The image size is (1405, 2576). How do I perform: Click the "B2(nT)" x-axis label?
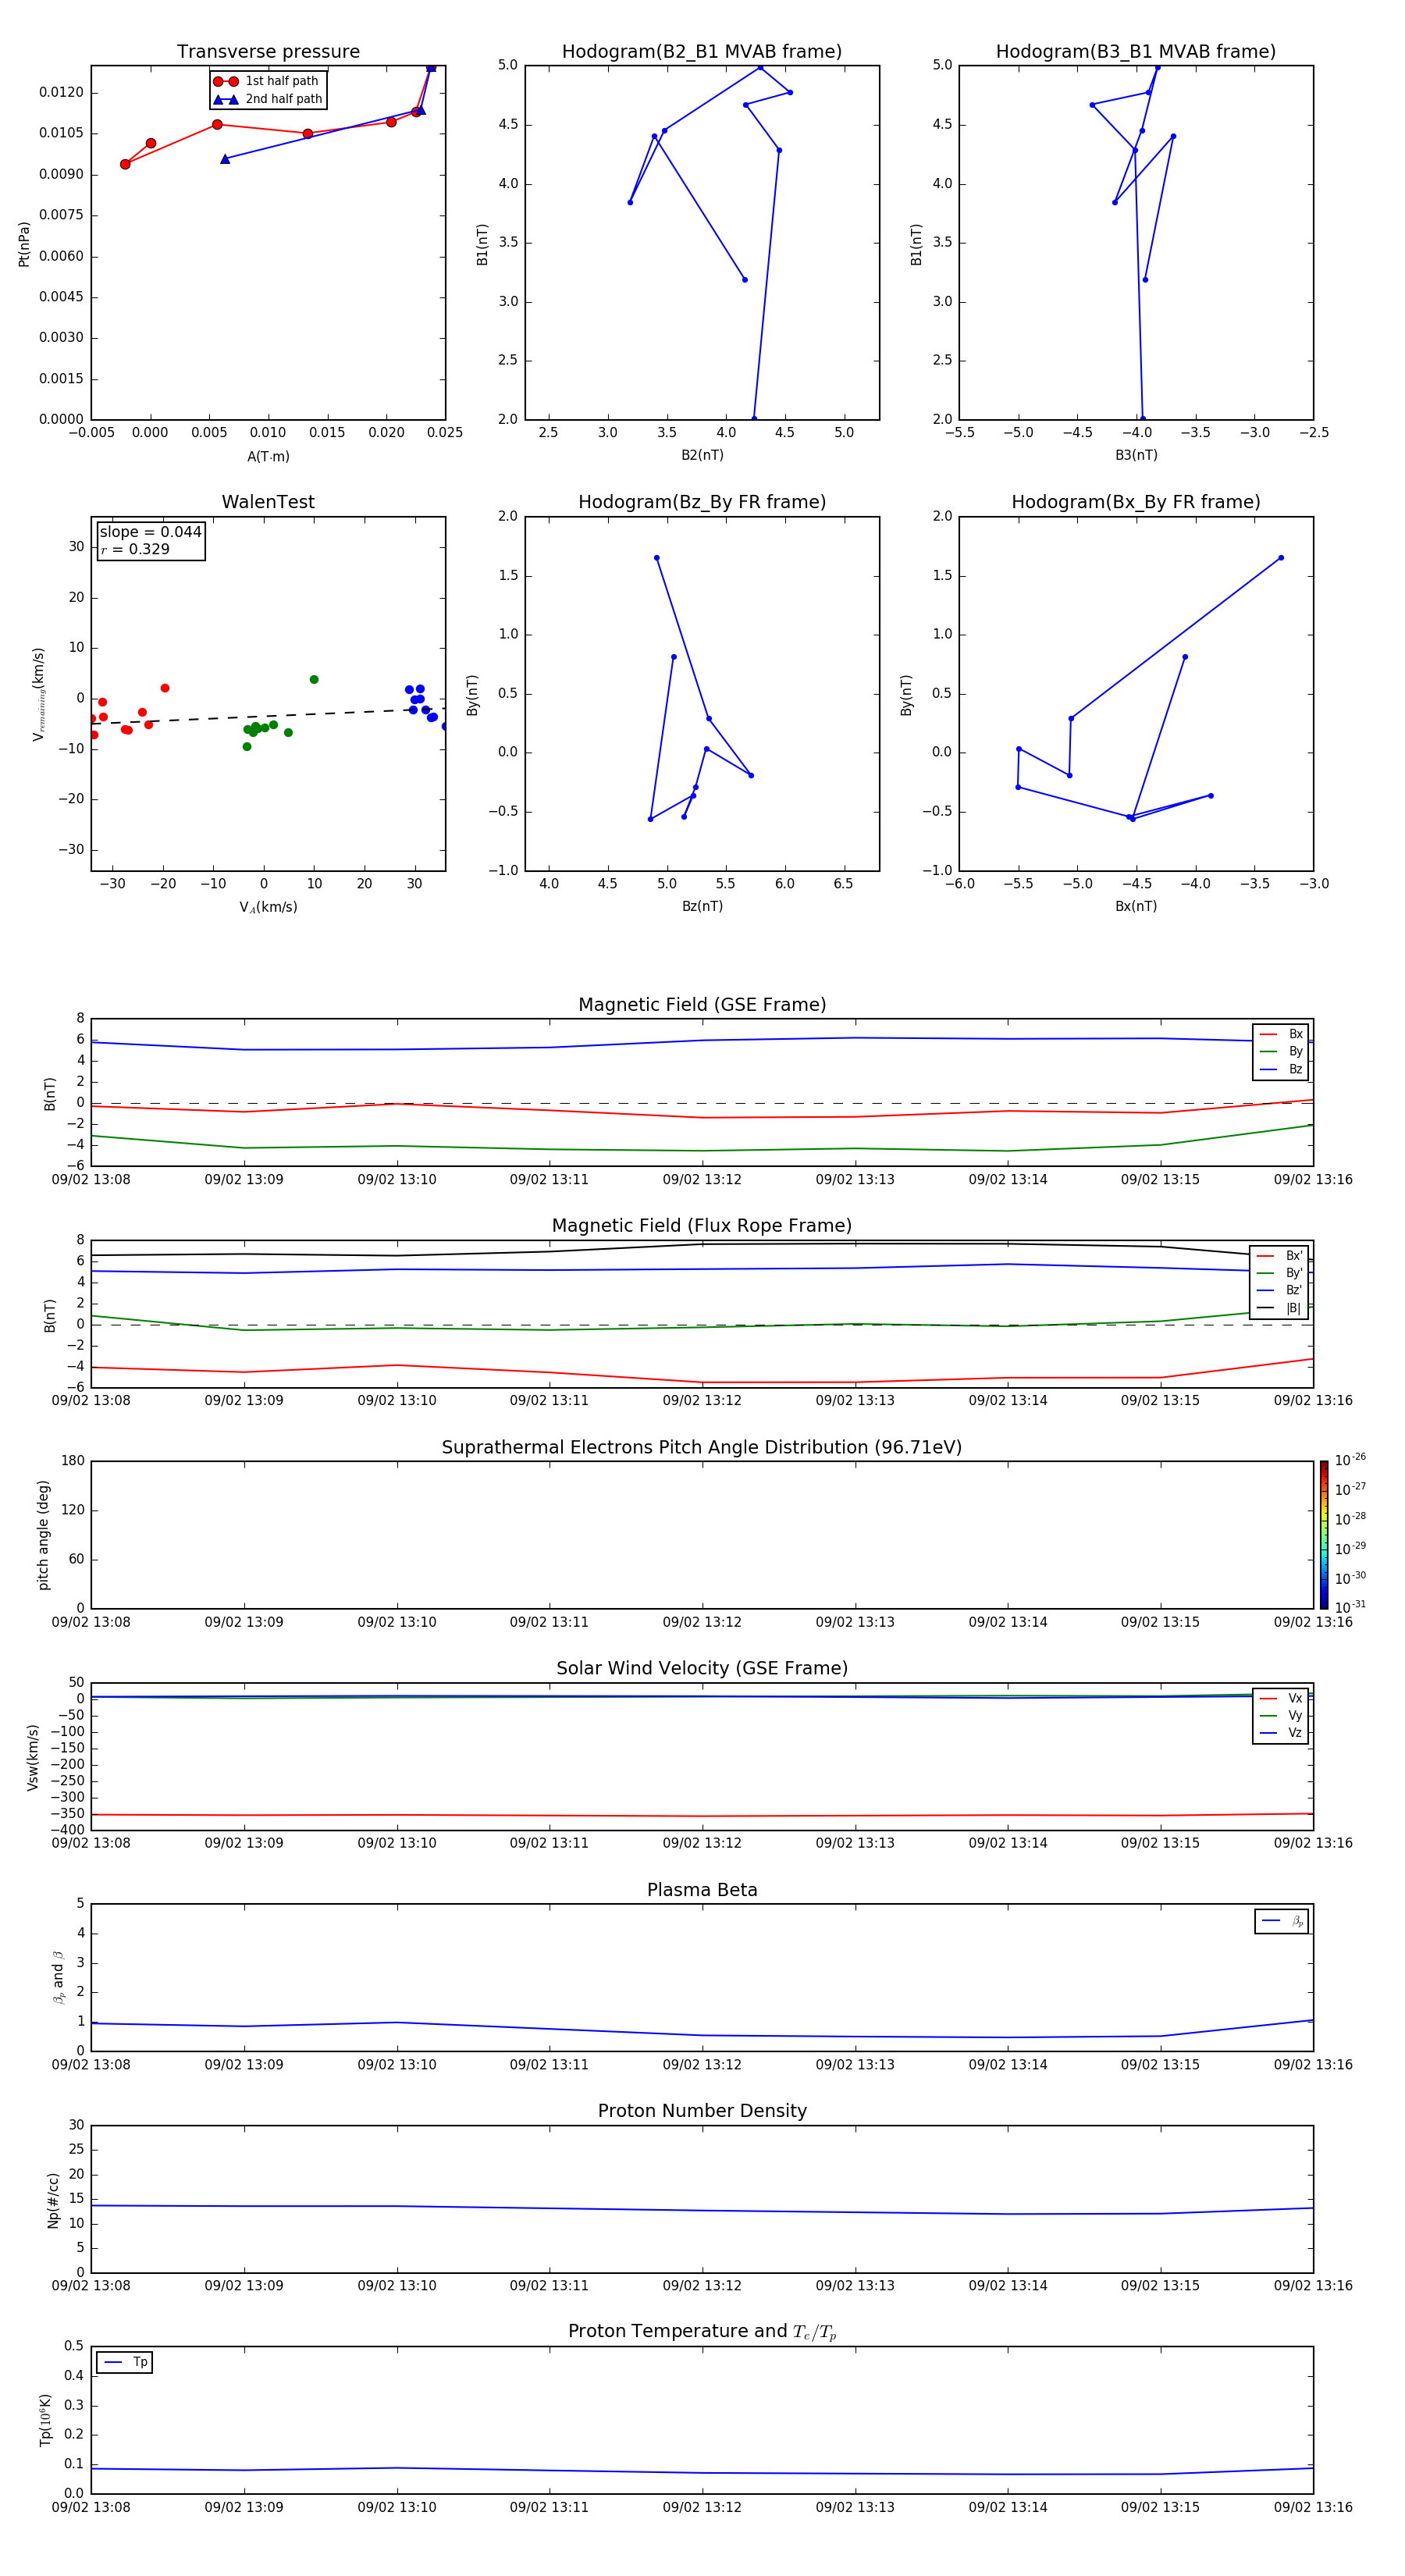[x=702, y=455]
